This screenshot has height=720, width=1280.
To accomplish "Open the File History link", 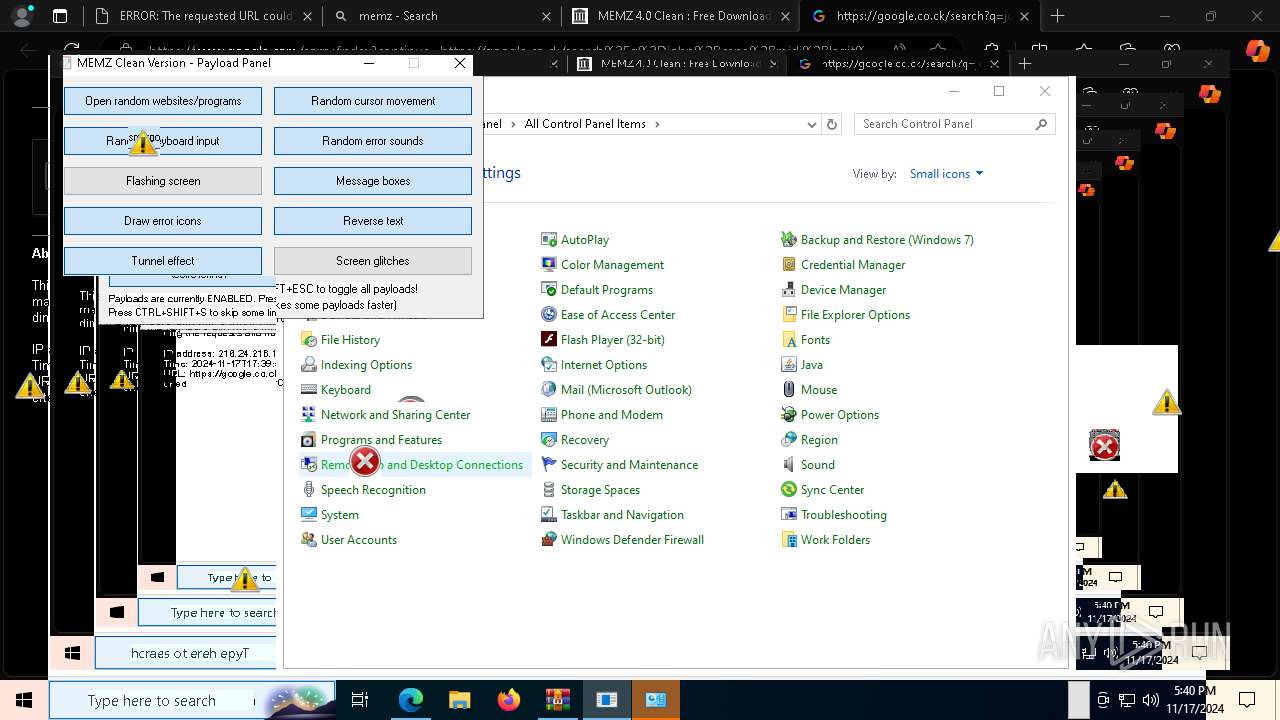I will pos(350,340).
